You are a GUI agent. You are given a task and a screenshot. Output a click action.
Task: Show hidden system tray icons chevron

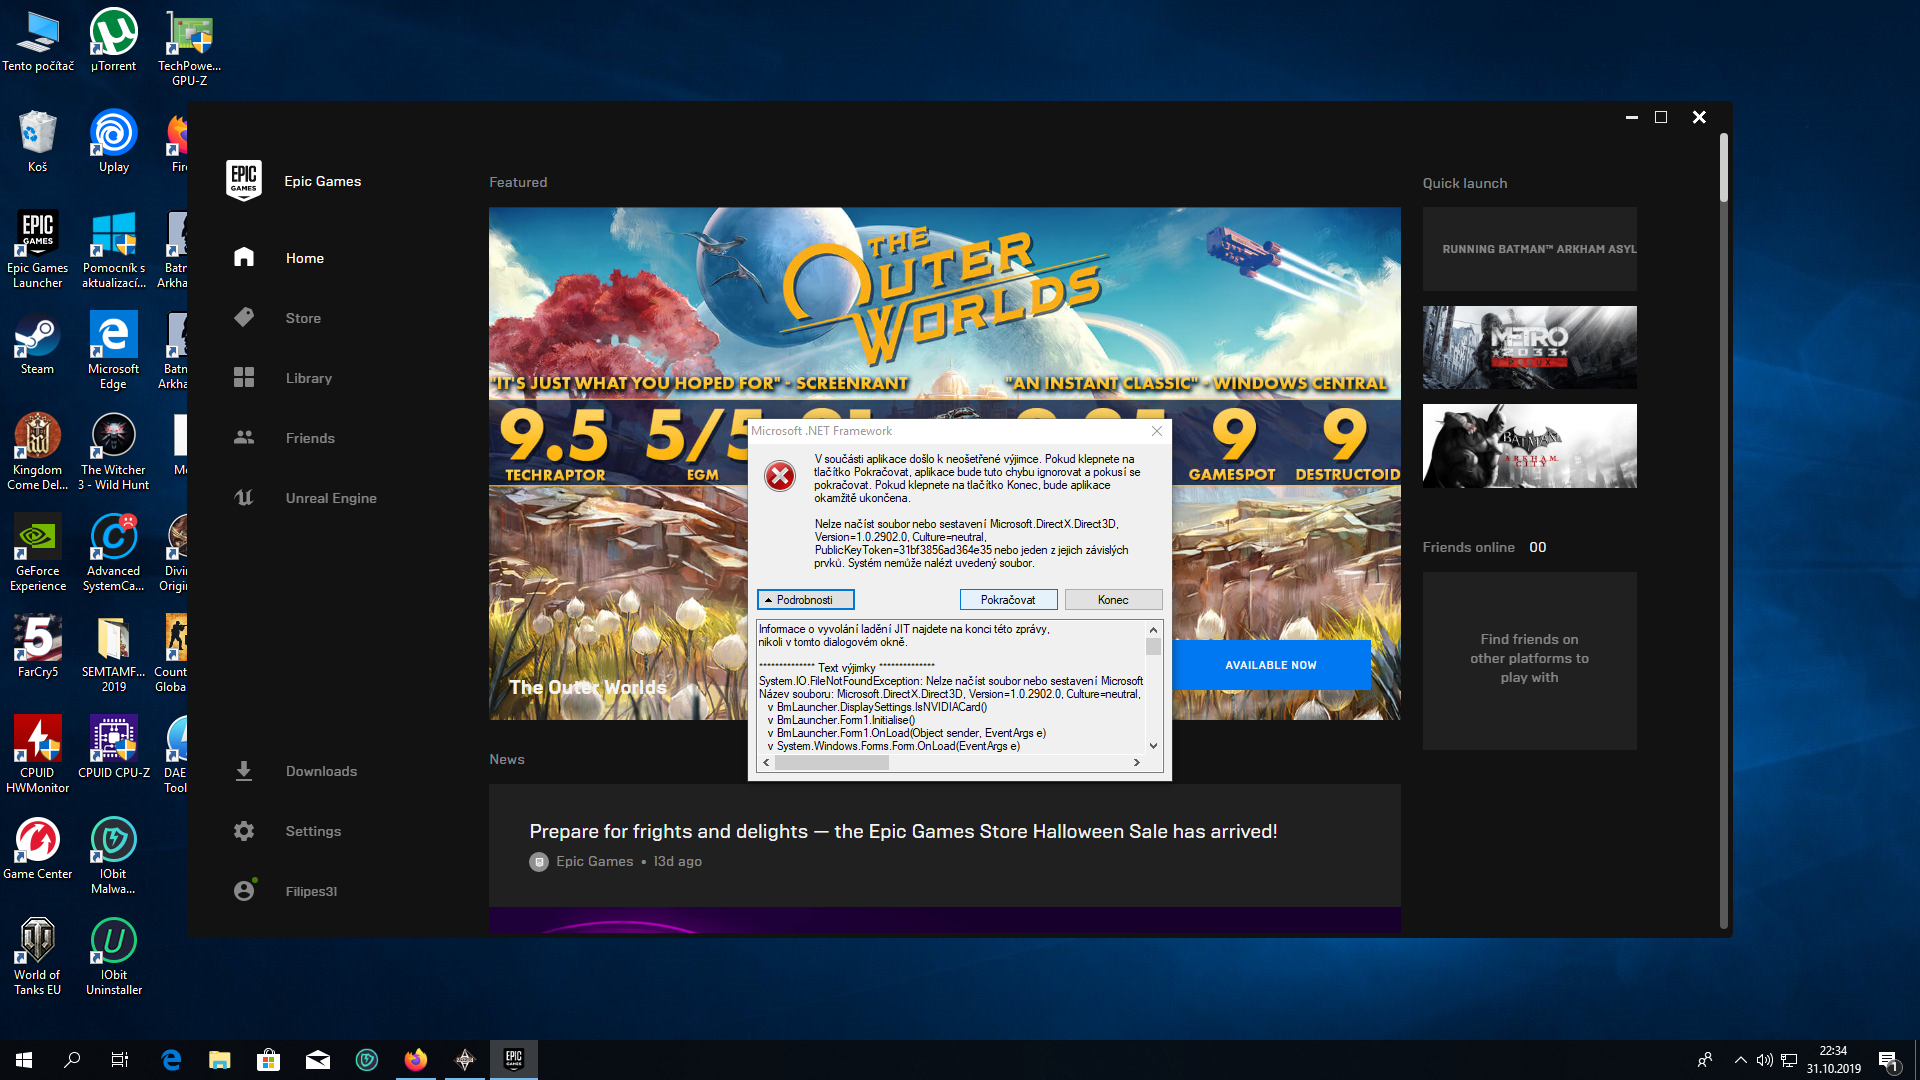(1741, 1060)
